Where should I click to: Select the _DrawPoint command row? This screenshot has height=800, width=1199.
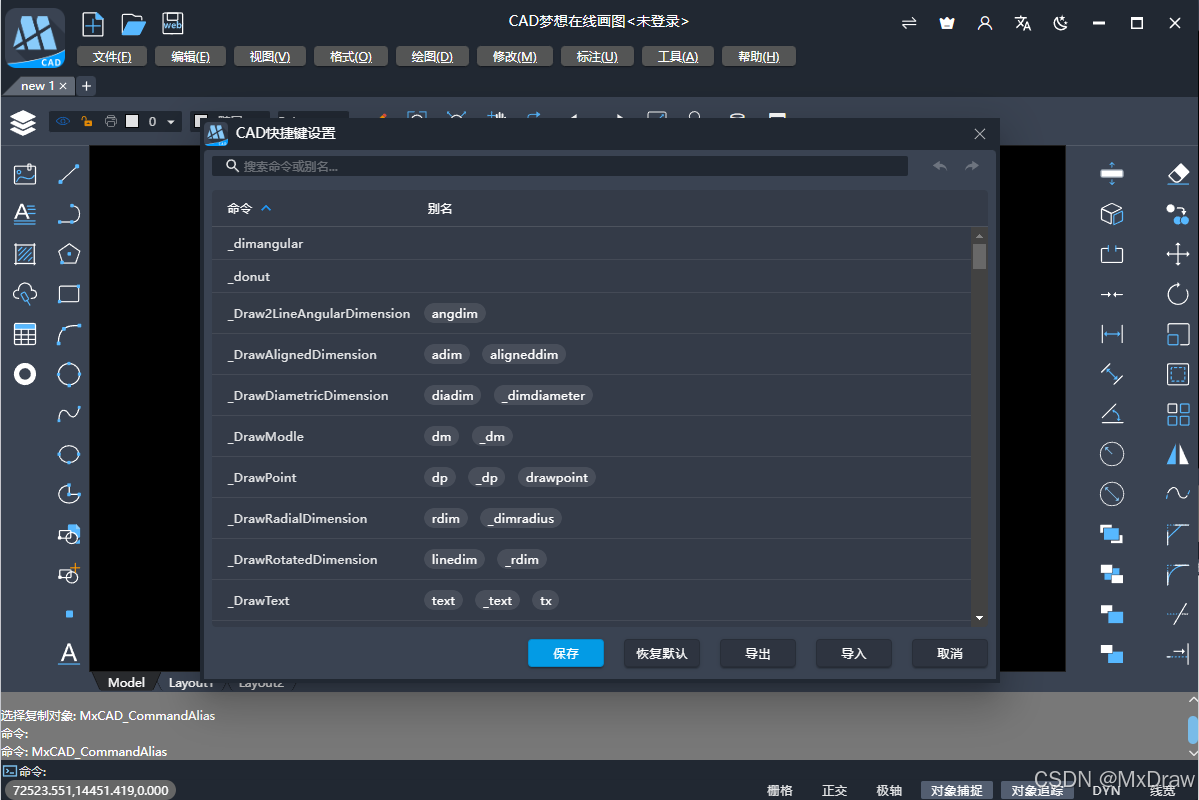coord(591,477)
